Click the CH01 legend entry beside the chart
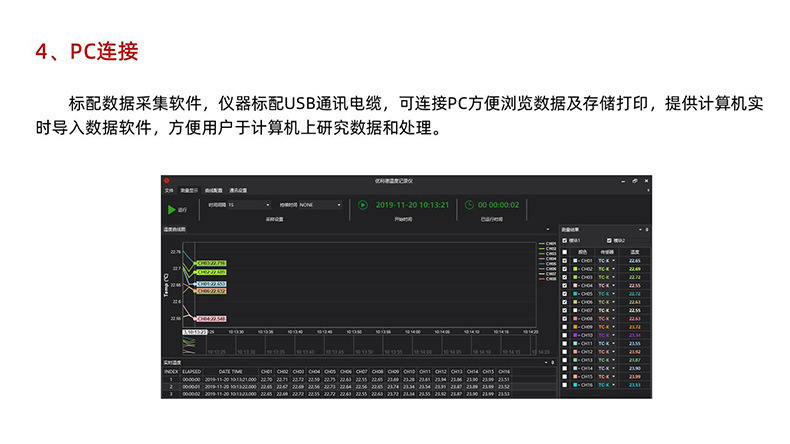790x444 pixels. point(548,243)
